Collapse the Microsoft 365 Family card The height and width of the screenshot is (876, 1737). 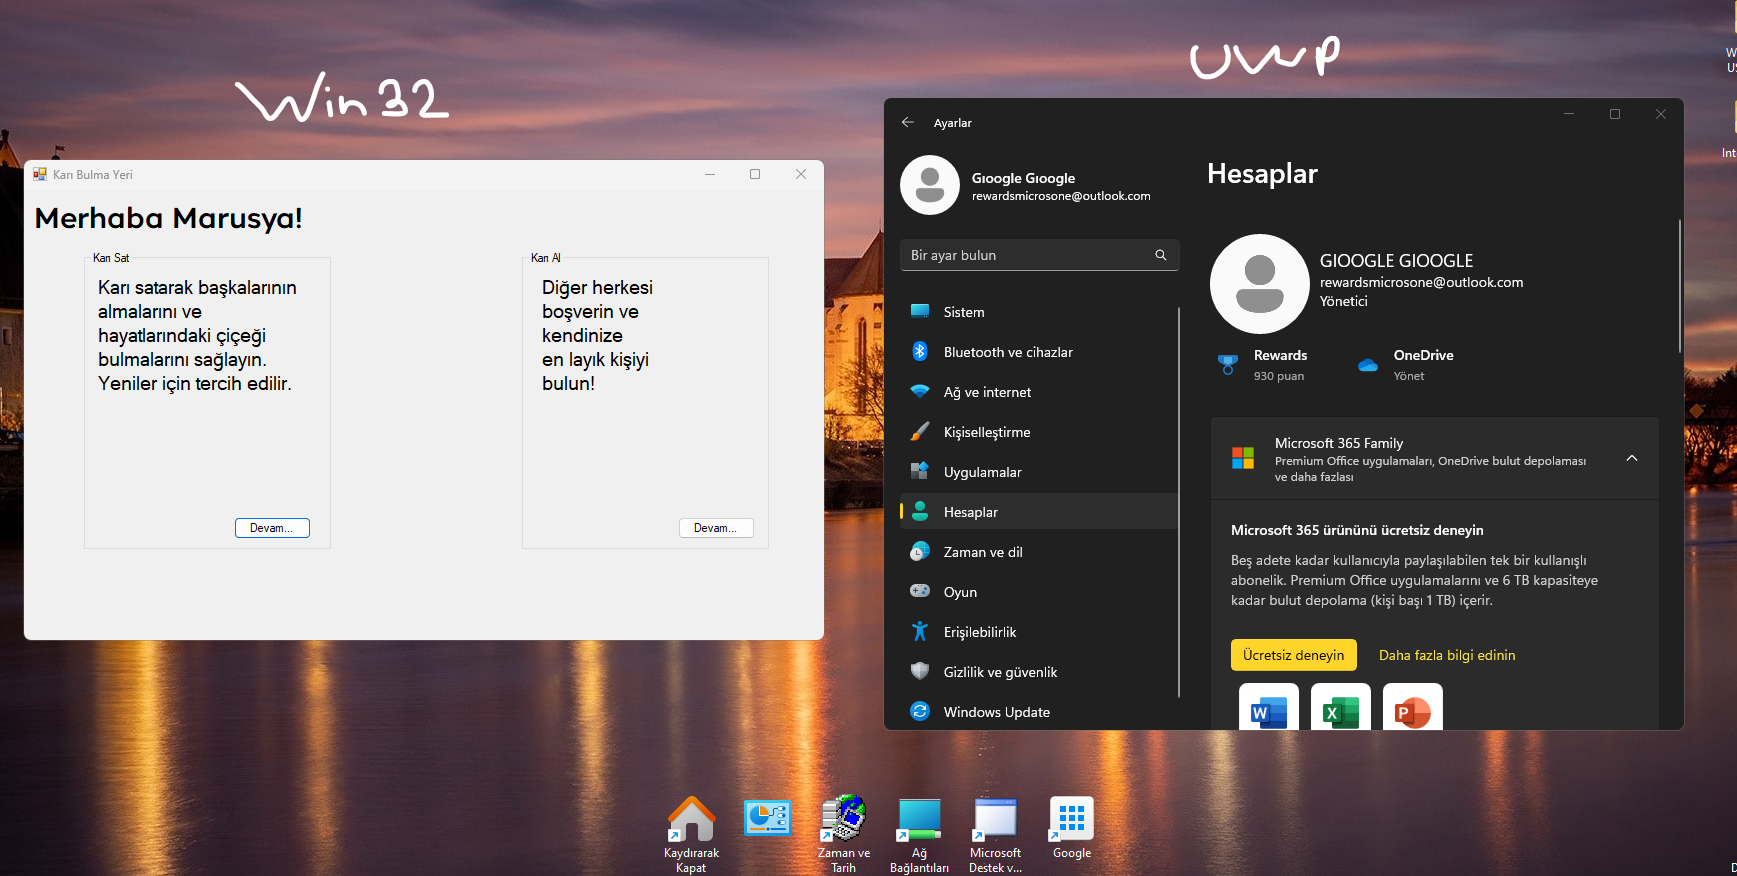(1632, 458)
